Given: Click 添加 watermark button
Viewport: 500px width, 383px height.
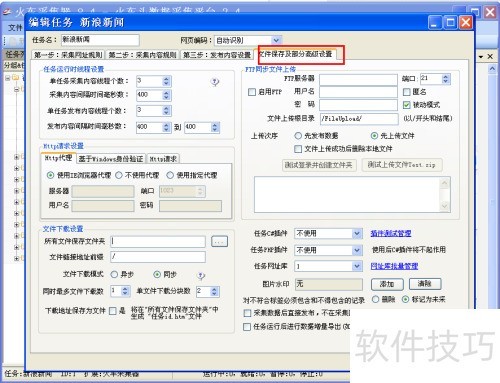Looking at the screenshot, I should tap(387, 284).
